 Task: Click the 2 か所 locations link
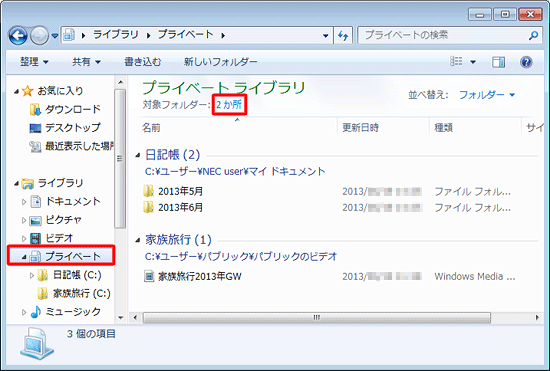pyautogui.click(x=229, y=104)
